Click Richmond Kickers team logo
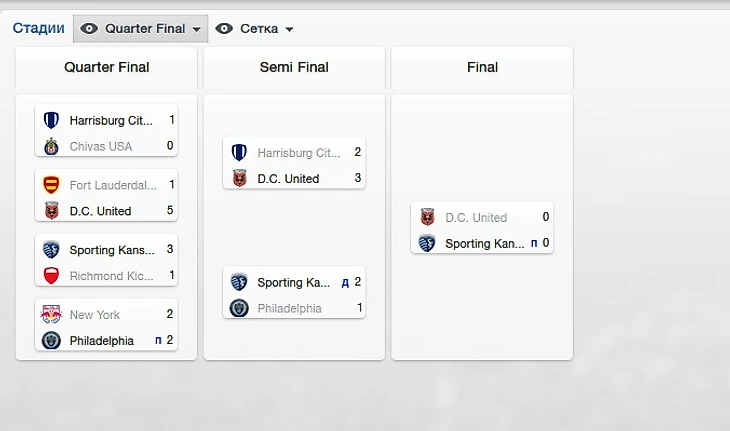The height and width of the screenshot is (431, 730). (x=51, y=275)
